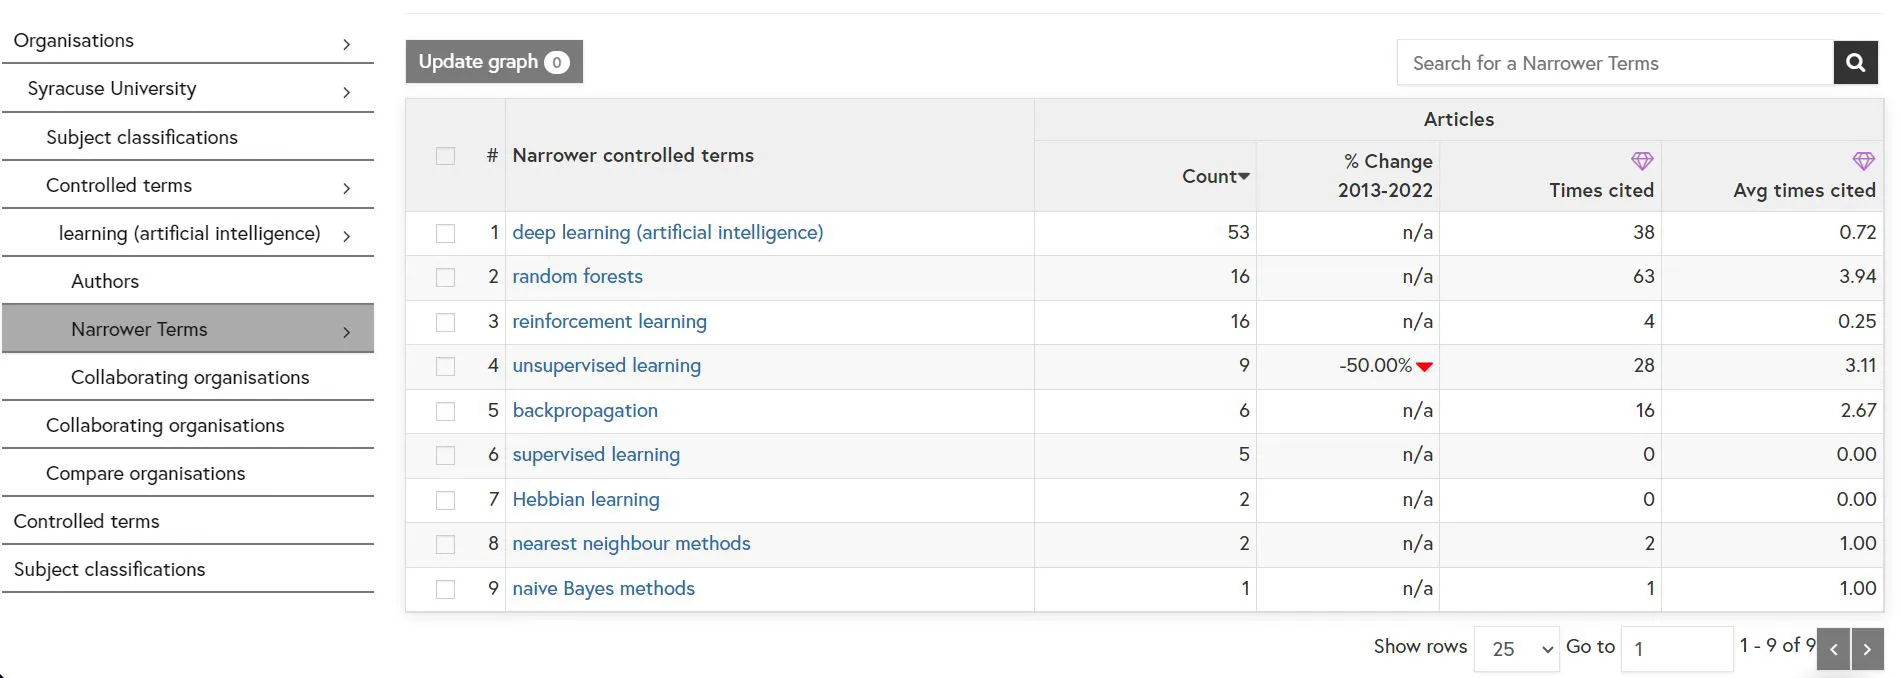The height and width of the screenshot is (678, 1900).
Task: Go to next page arrow
Action: [x=1867, y=649]
